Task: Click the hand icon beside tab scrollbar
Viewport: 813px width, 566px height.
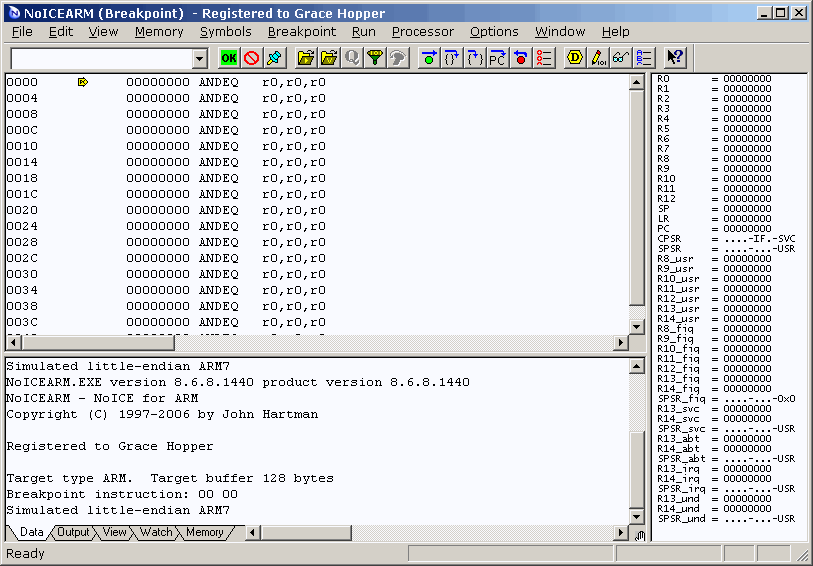Action: click(x=639, y=535)
